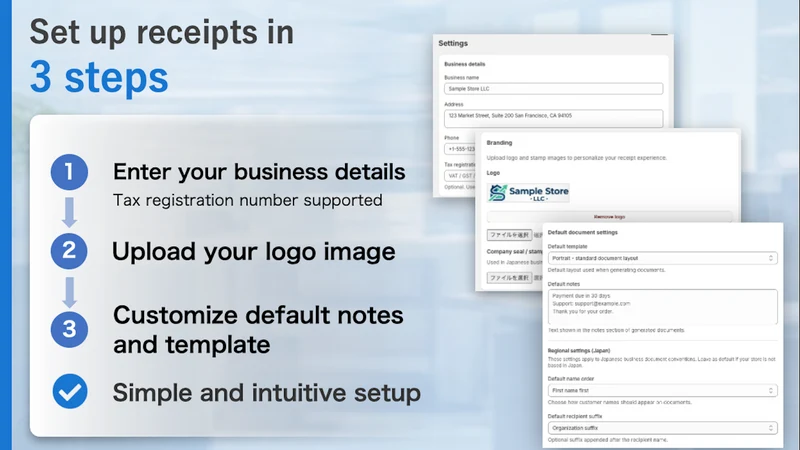The height and width of the screenshot is (450, 800).
Task: Click the "Default layout used when generating documents" text
Action: (607, 270)
